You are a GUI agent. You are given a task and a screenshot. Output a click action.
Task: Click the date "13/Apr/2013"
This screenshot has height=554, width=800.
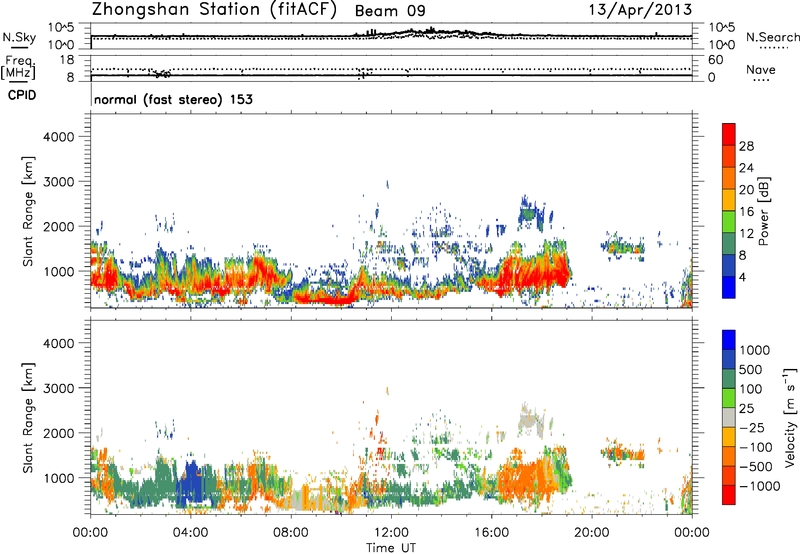click(x=641, y=10)
